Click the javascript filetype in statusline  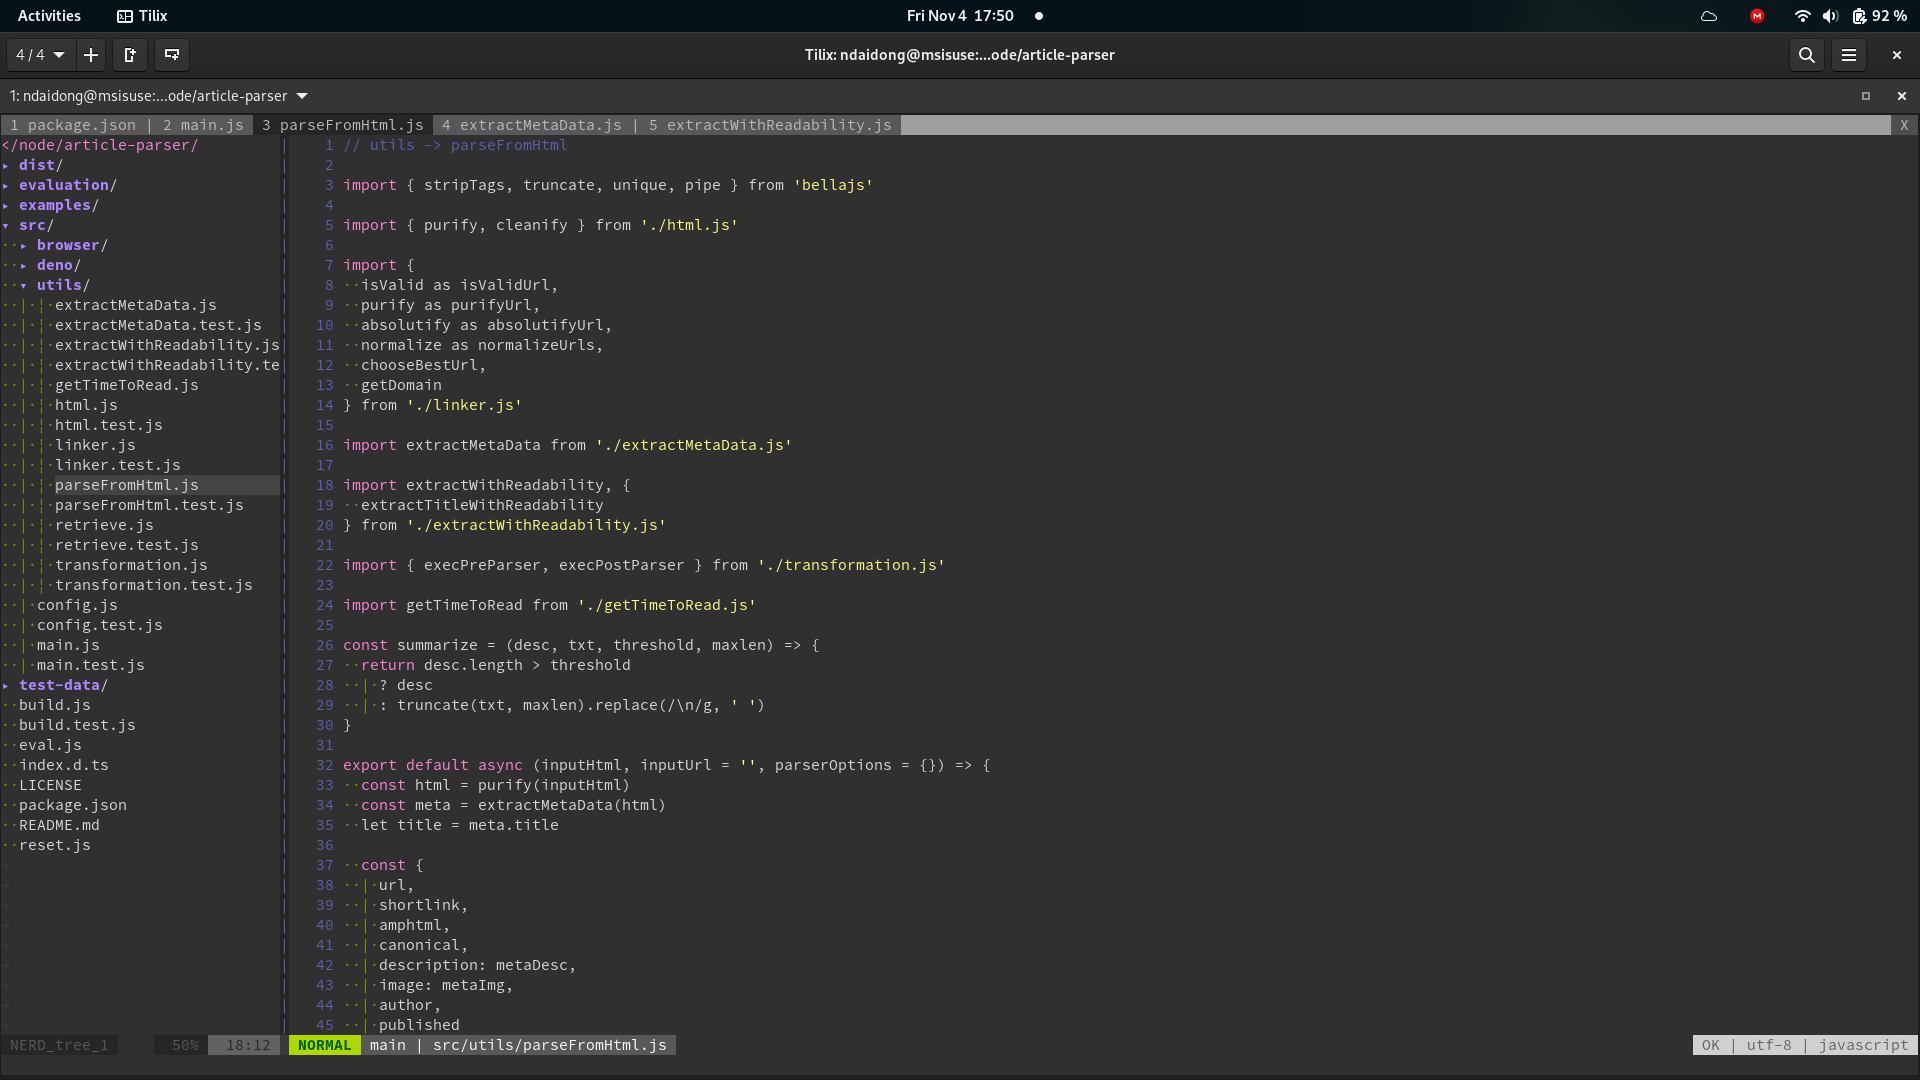coord(1863,1045)
